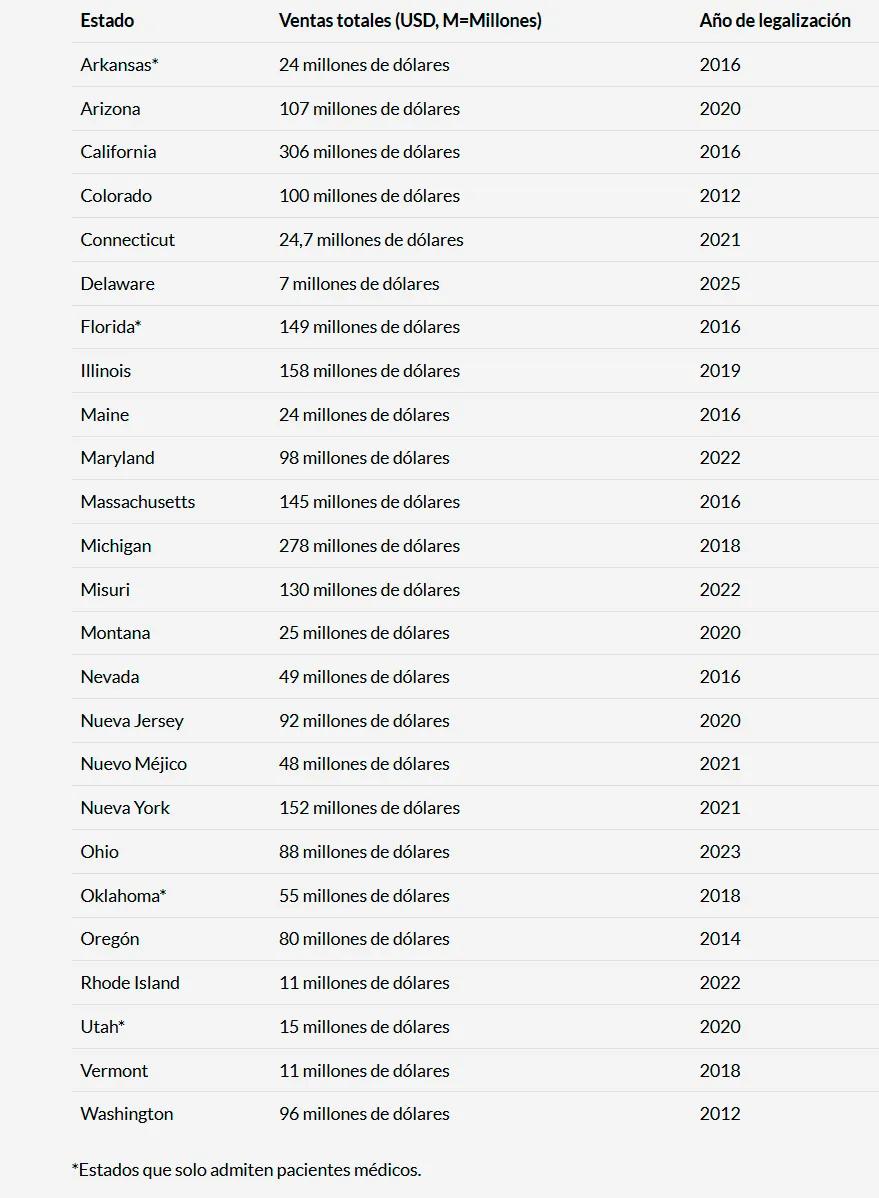Click the Año de legalización header
The width and height of the screenshot is (879, 1198).
click(775, 21)
